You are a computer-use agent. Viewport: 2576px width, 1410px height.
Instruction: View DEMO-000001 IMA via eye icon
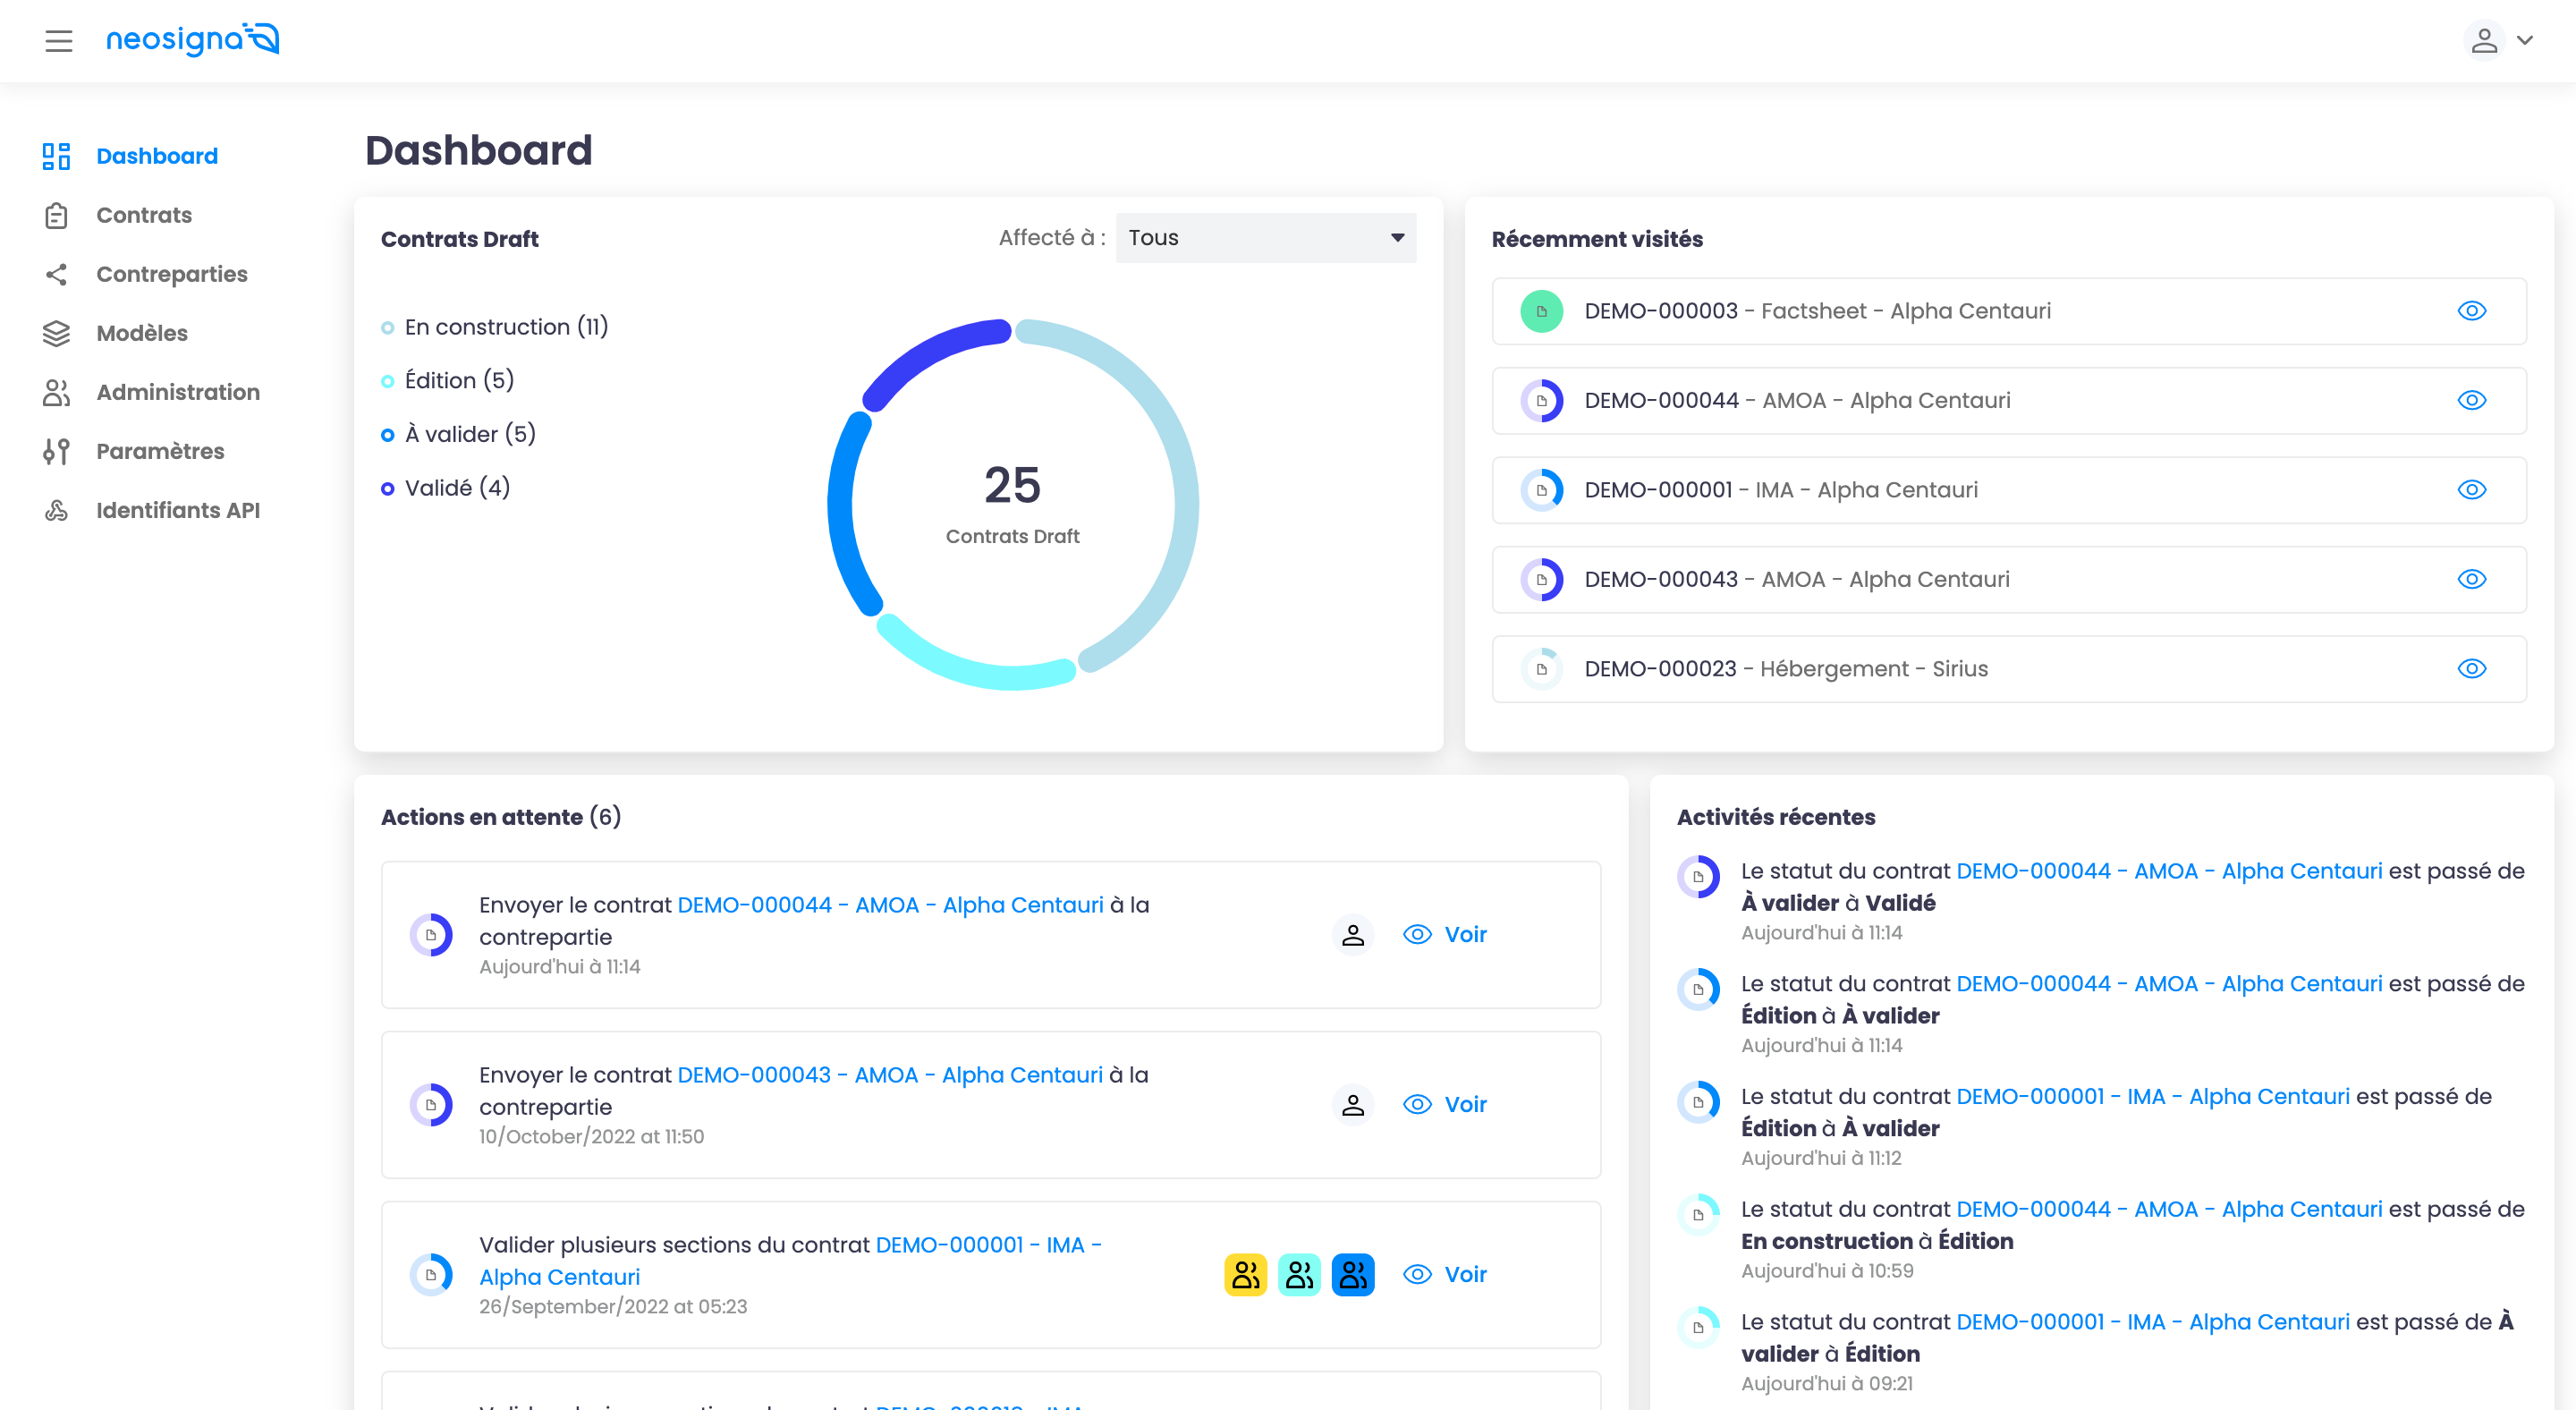tap(2471, 490)
